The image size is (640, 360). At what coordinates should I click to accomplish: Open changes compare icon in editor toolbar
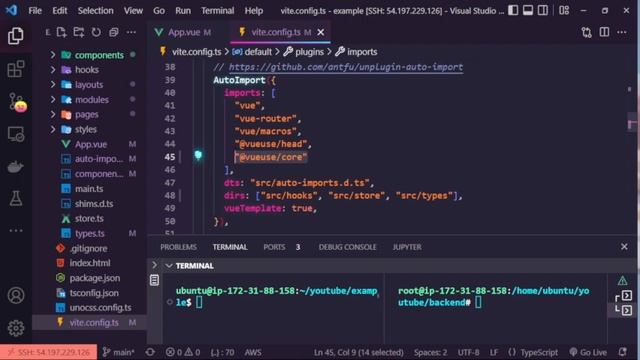click(587, 32)
